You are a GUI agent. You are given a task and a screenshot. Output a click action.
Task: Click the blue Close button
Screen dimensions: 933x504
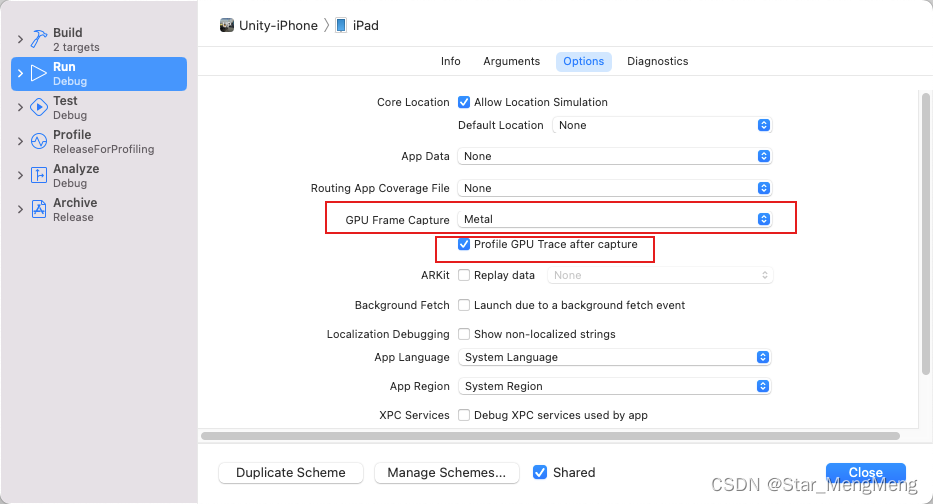click(x=865, y=472)
